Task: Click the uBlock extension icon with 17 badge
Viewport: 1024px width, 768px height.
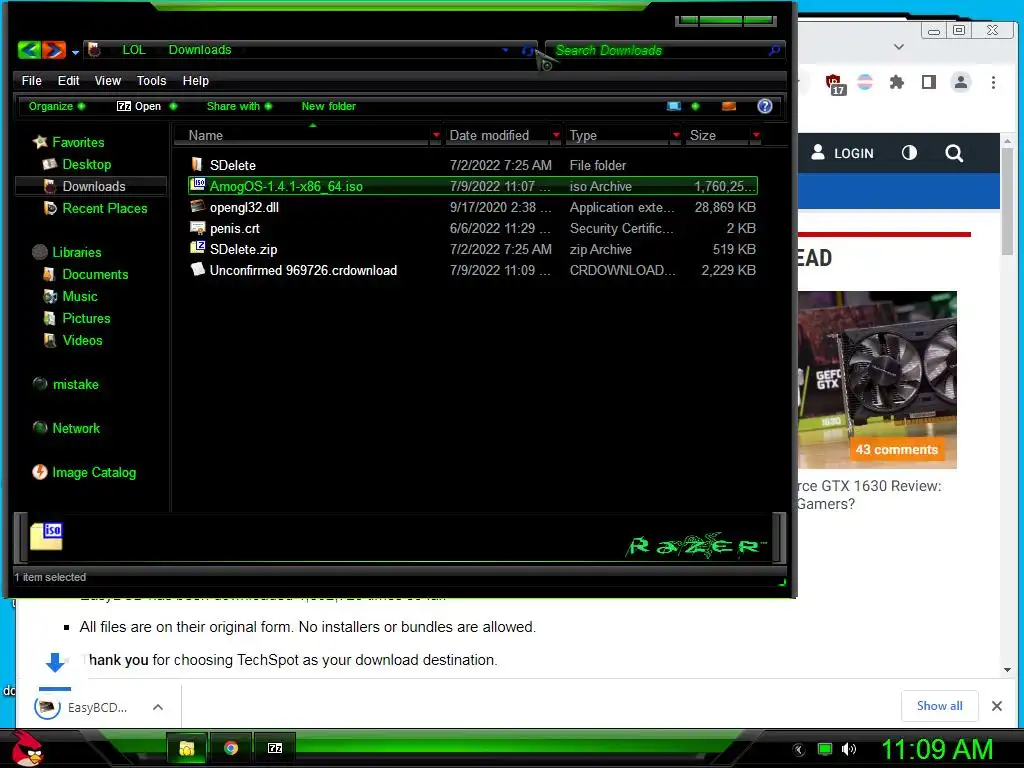Action: click(x=834, y=84)
